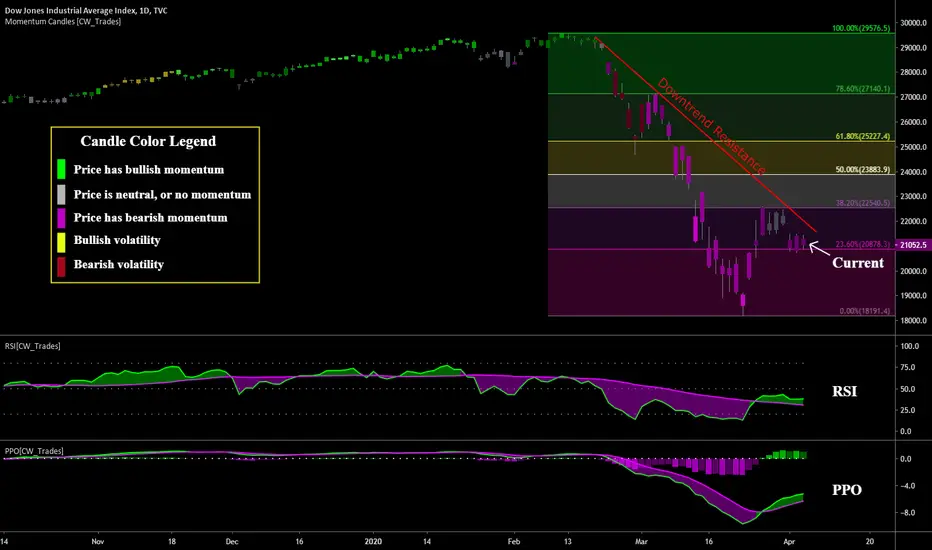Click the red bearish volatility legend swatch
The height and width of the screenshot is (550, 932).
(x=61, y=267)
